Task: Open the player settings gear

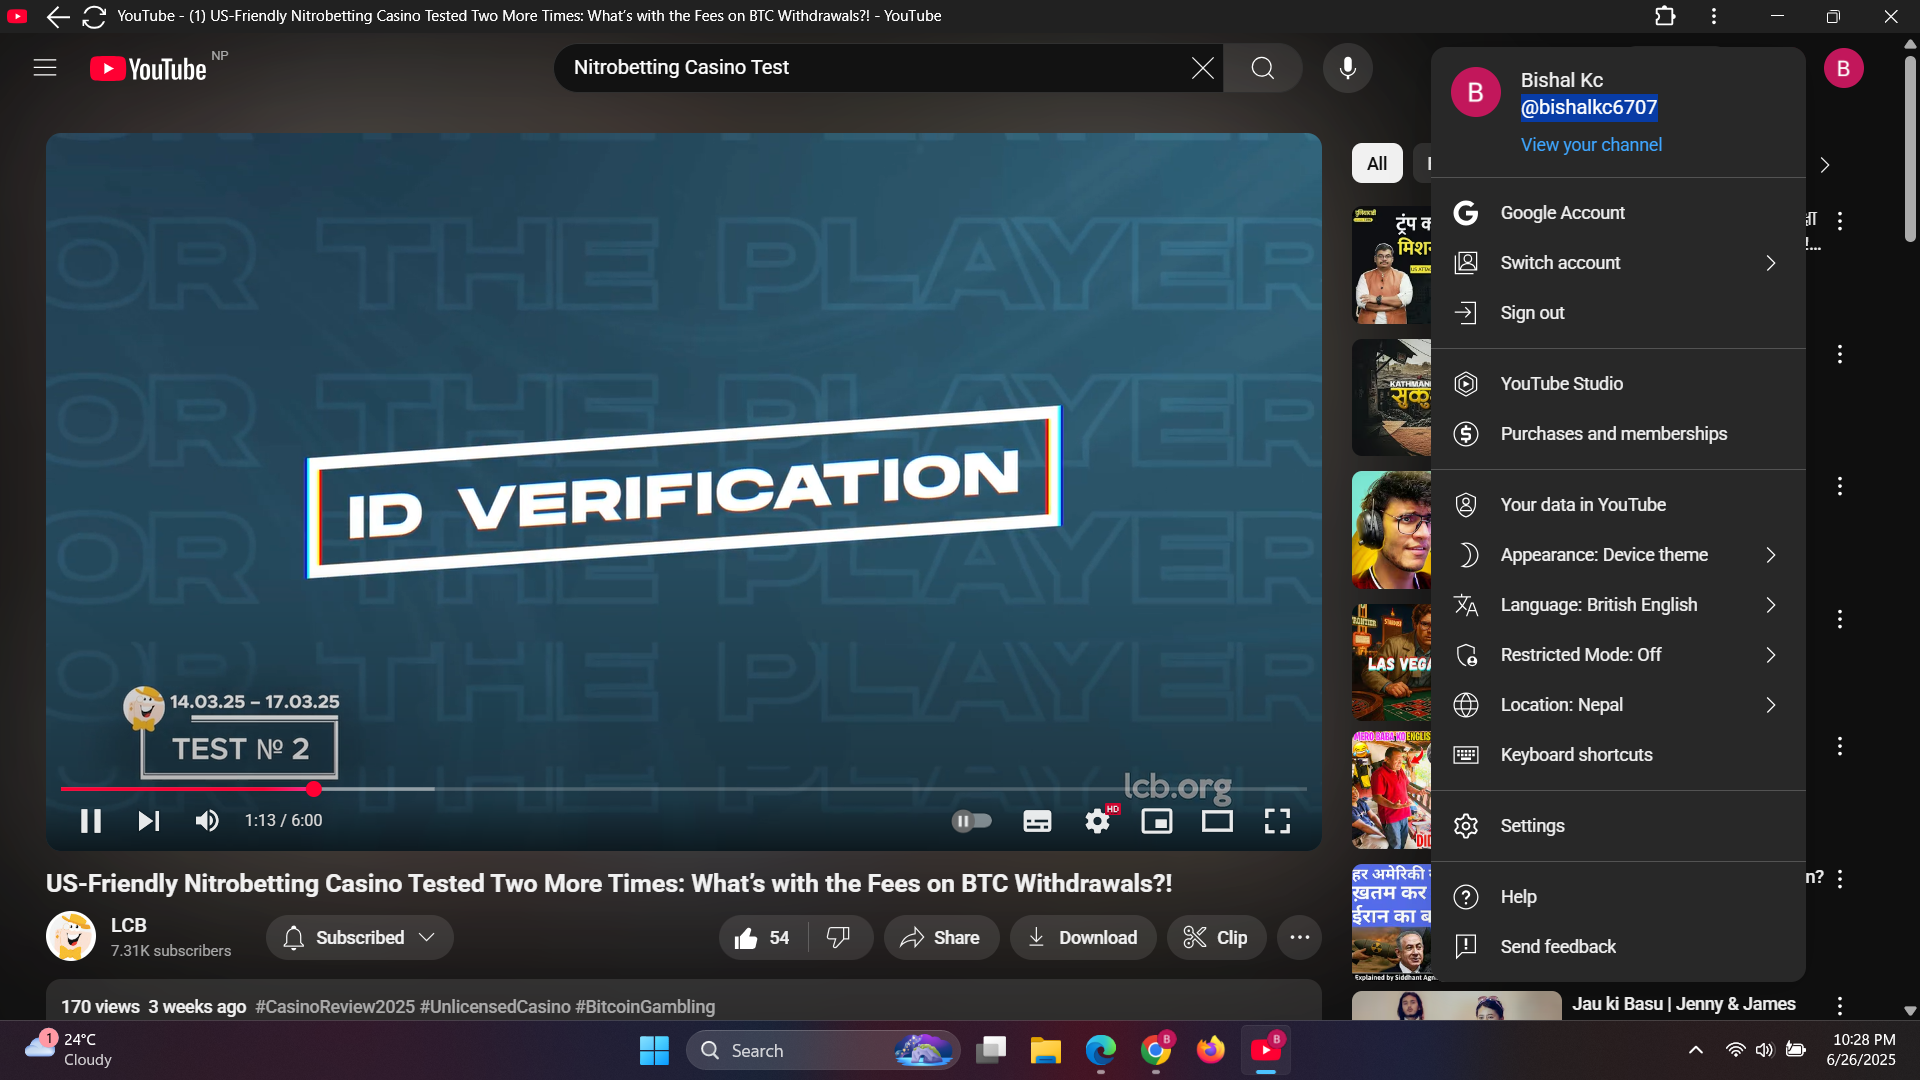Action: (x=1098, y=821)
